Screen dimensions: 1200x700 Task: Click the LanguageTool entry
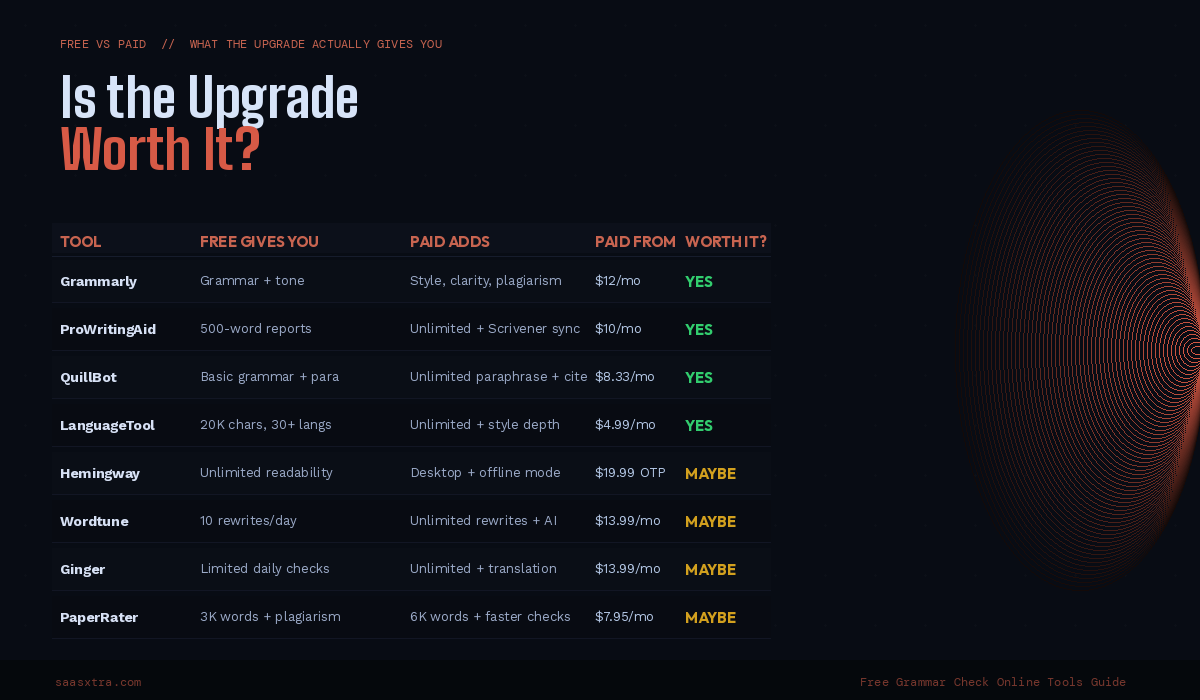click(x=107, y=425)
